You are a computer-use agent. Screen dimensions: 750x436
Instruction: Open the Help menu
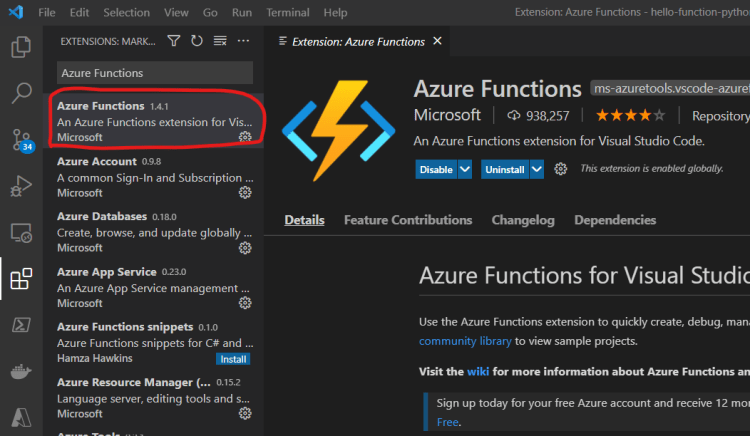(335, 12)
